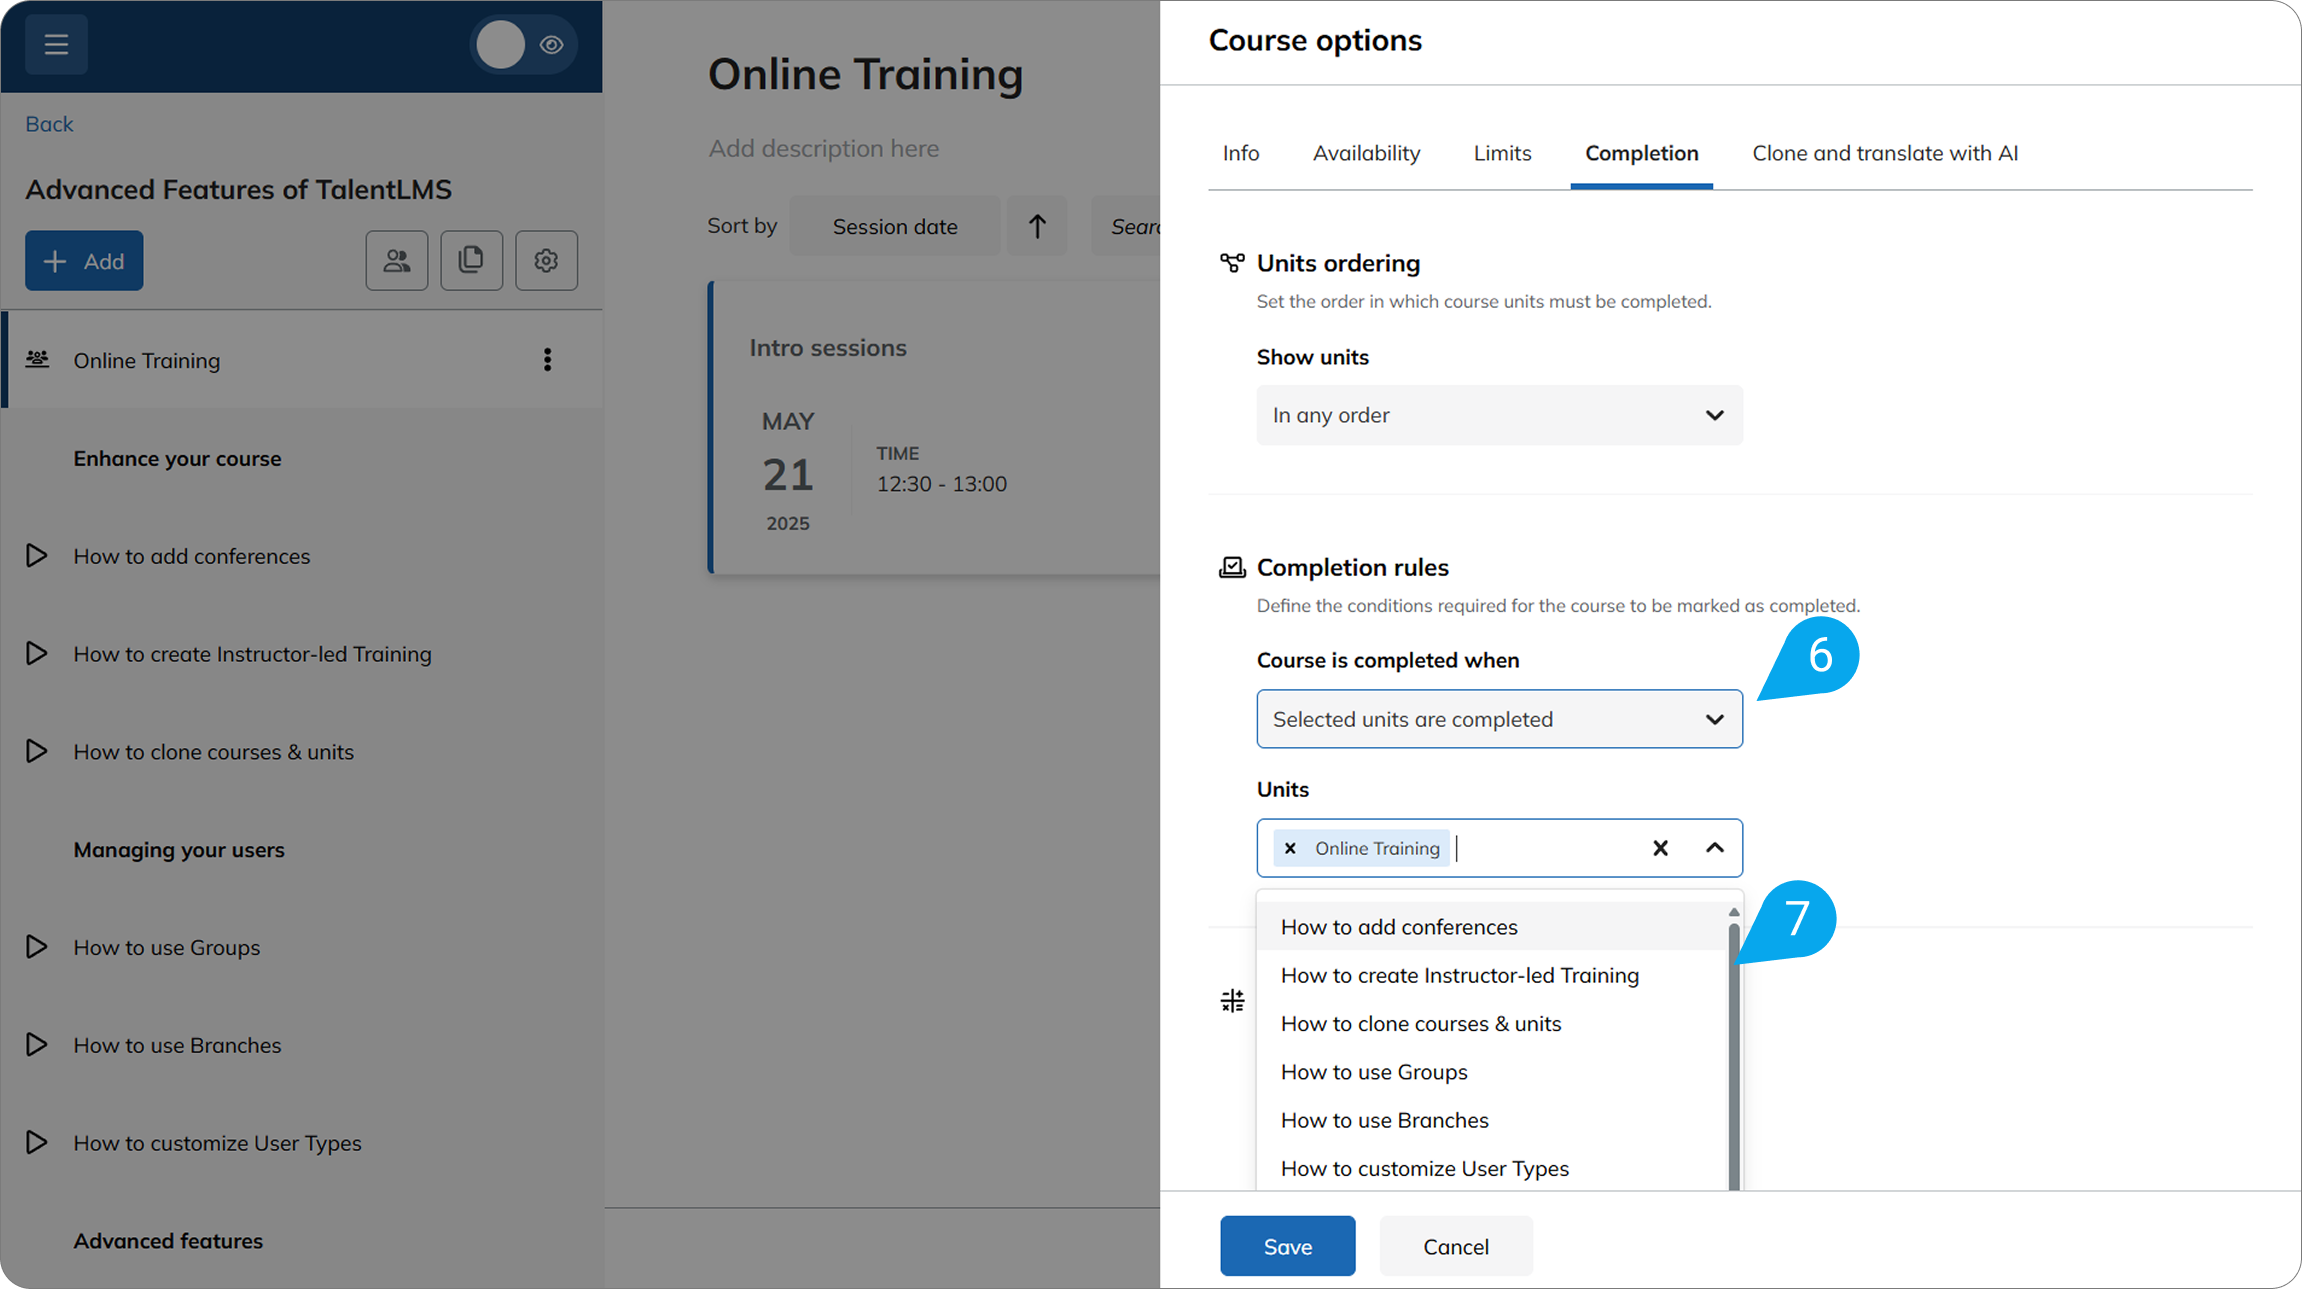Collapse Units dropdown chevron
The height and width of the screenshot is (1289, 2302).
[x=1715, y=848]
